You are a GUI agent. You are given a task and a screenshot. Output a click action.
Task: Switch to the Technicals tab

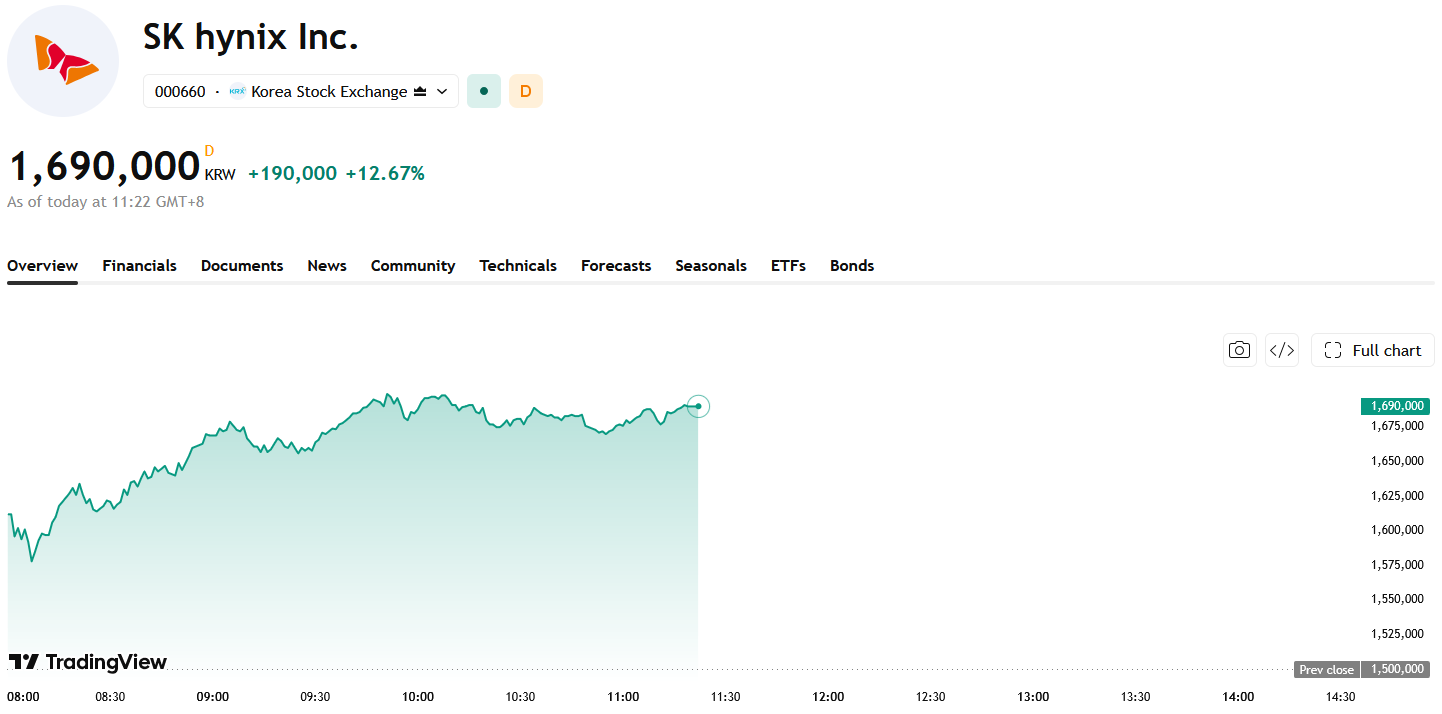point(518,266)
